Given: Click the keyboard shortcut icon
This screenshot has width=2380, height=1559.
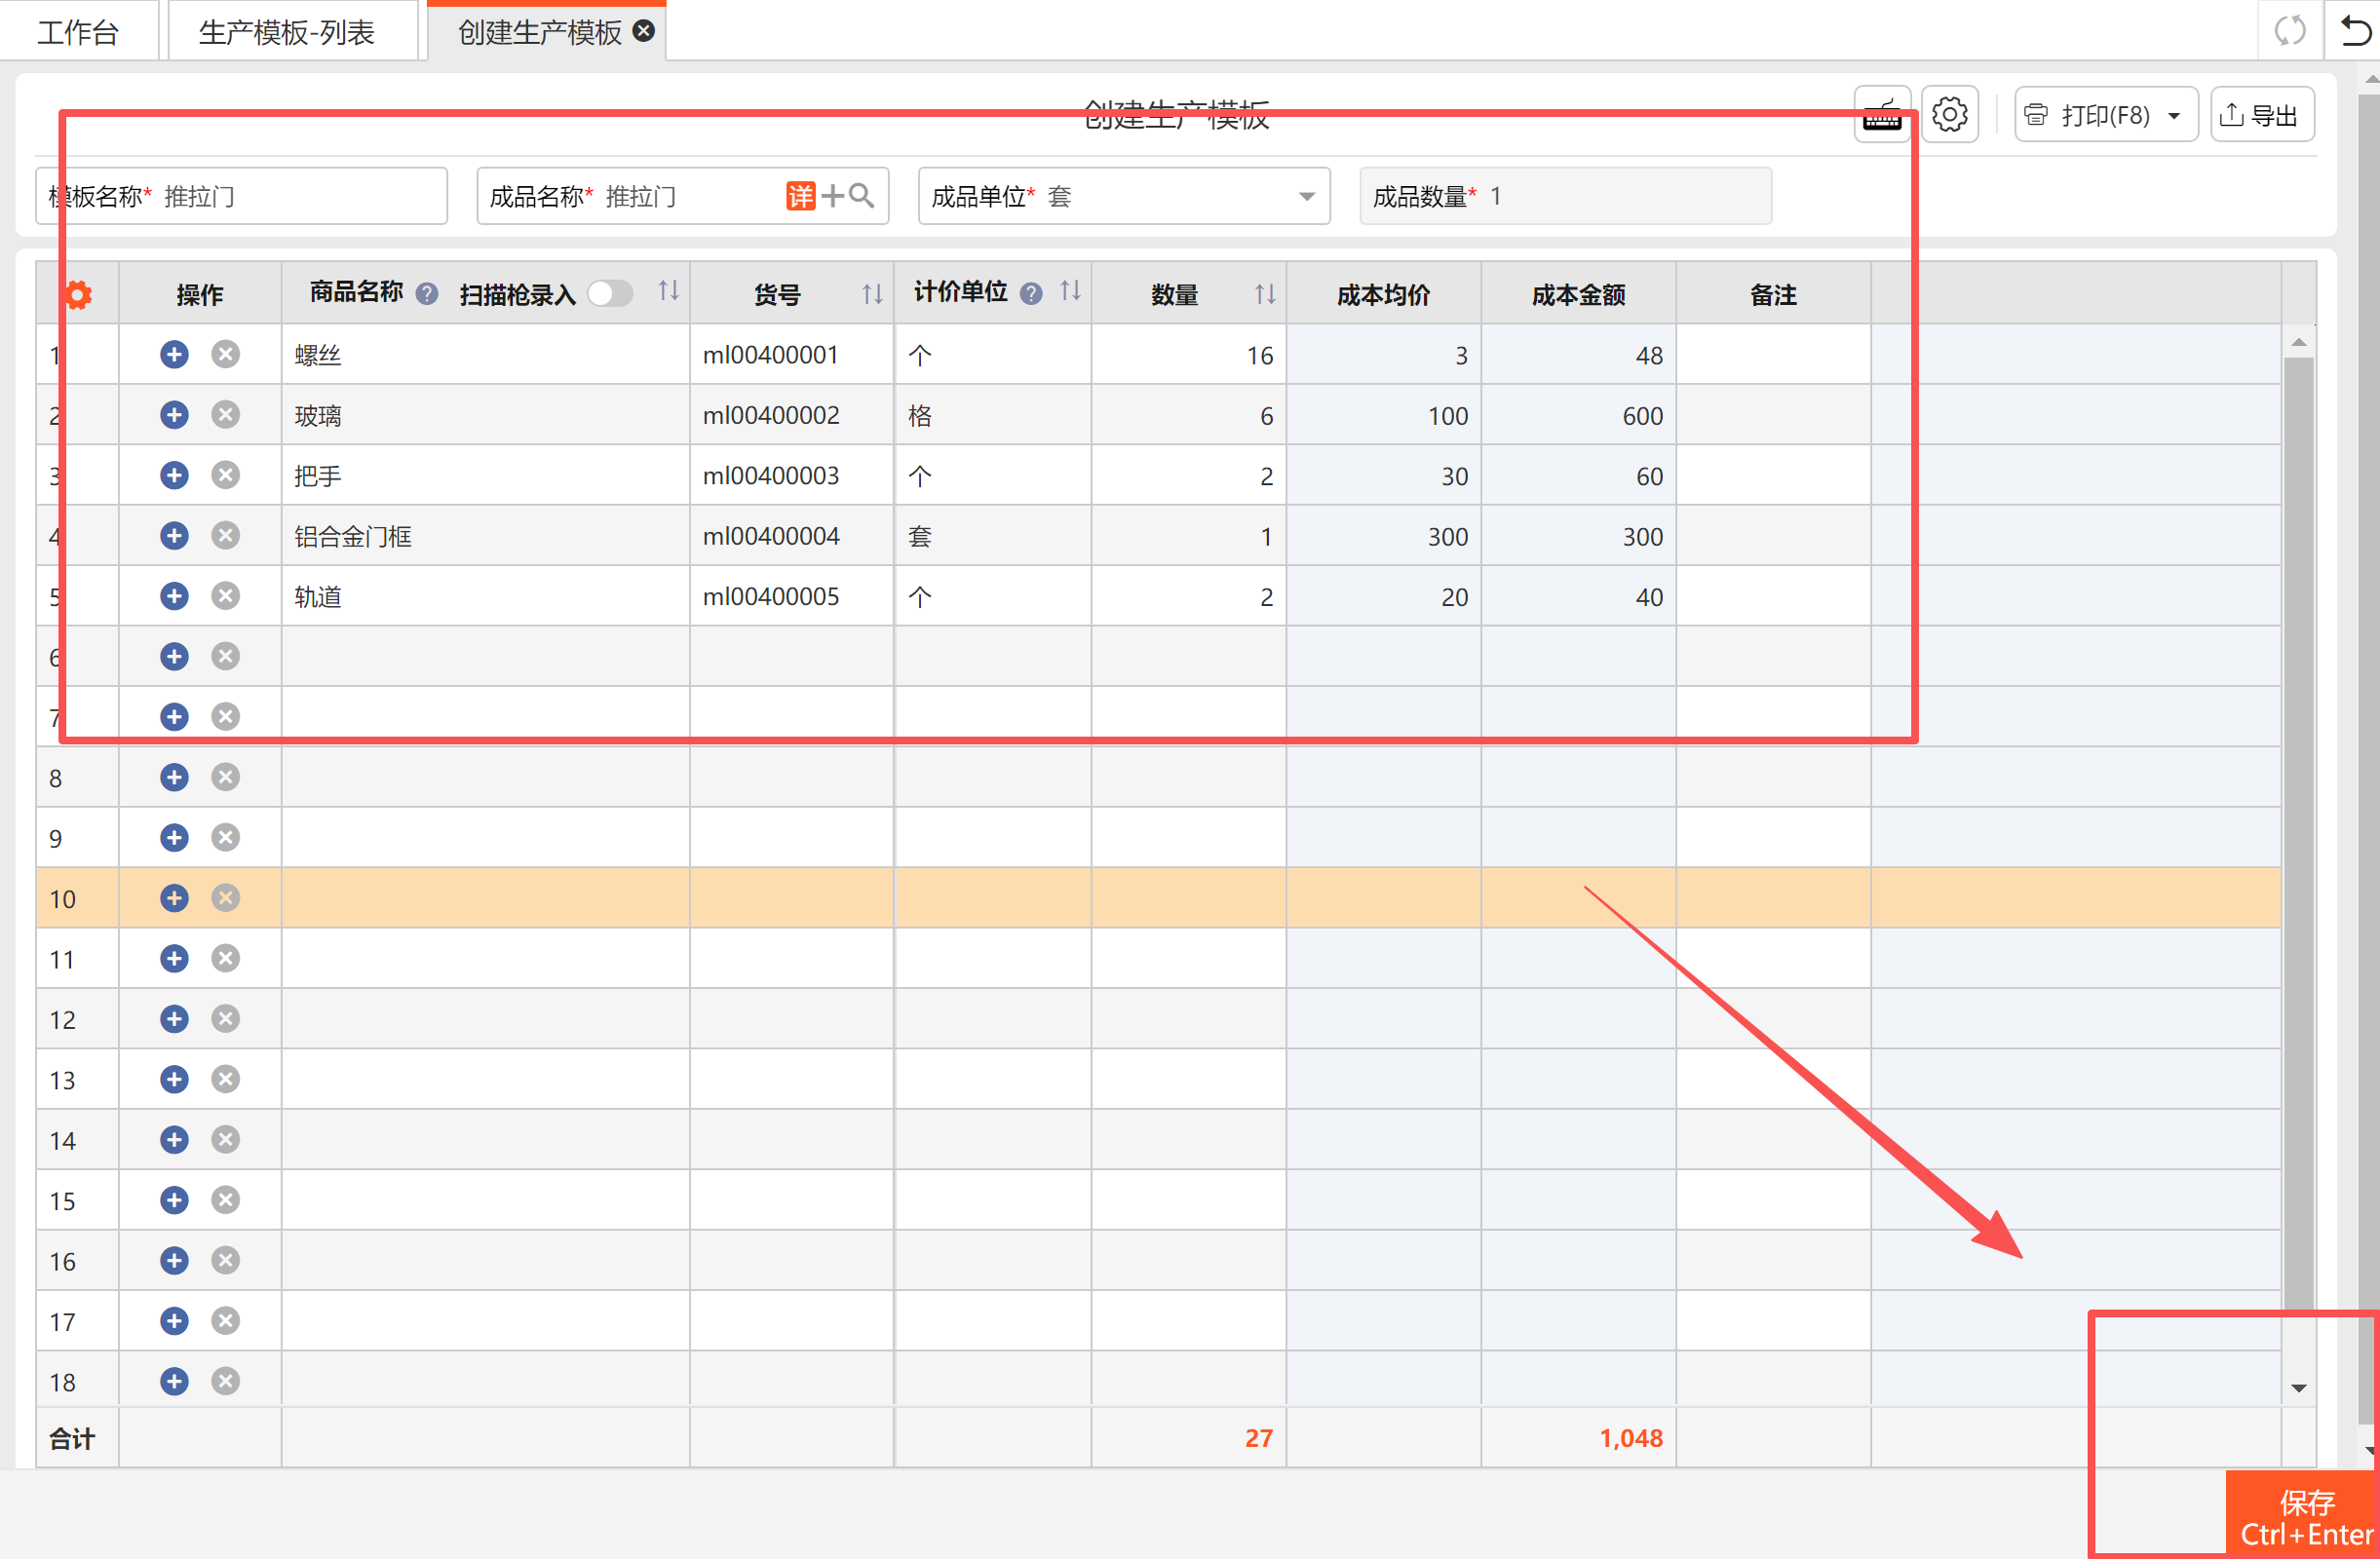Looking at the screenshot, I should pos(1882,115).
